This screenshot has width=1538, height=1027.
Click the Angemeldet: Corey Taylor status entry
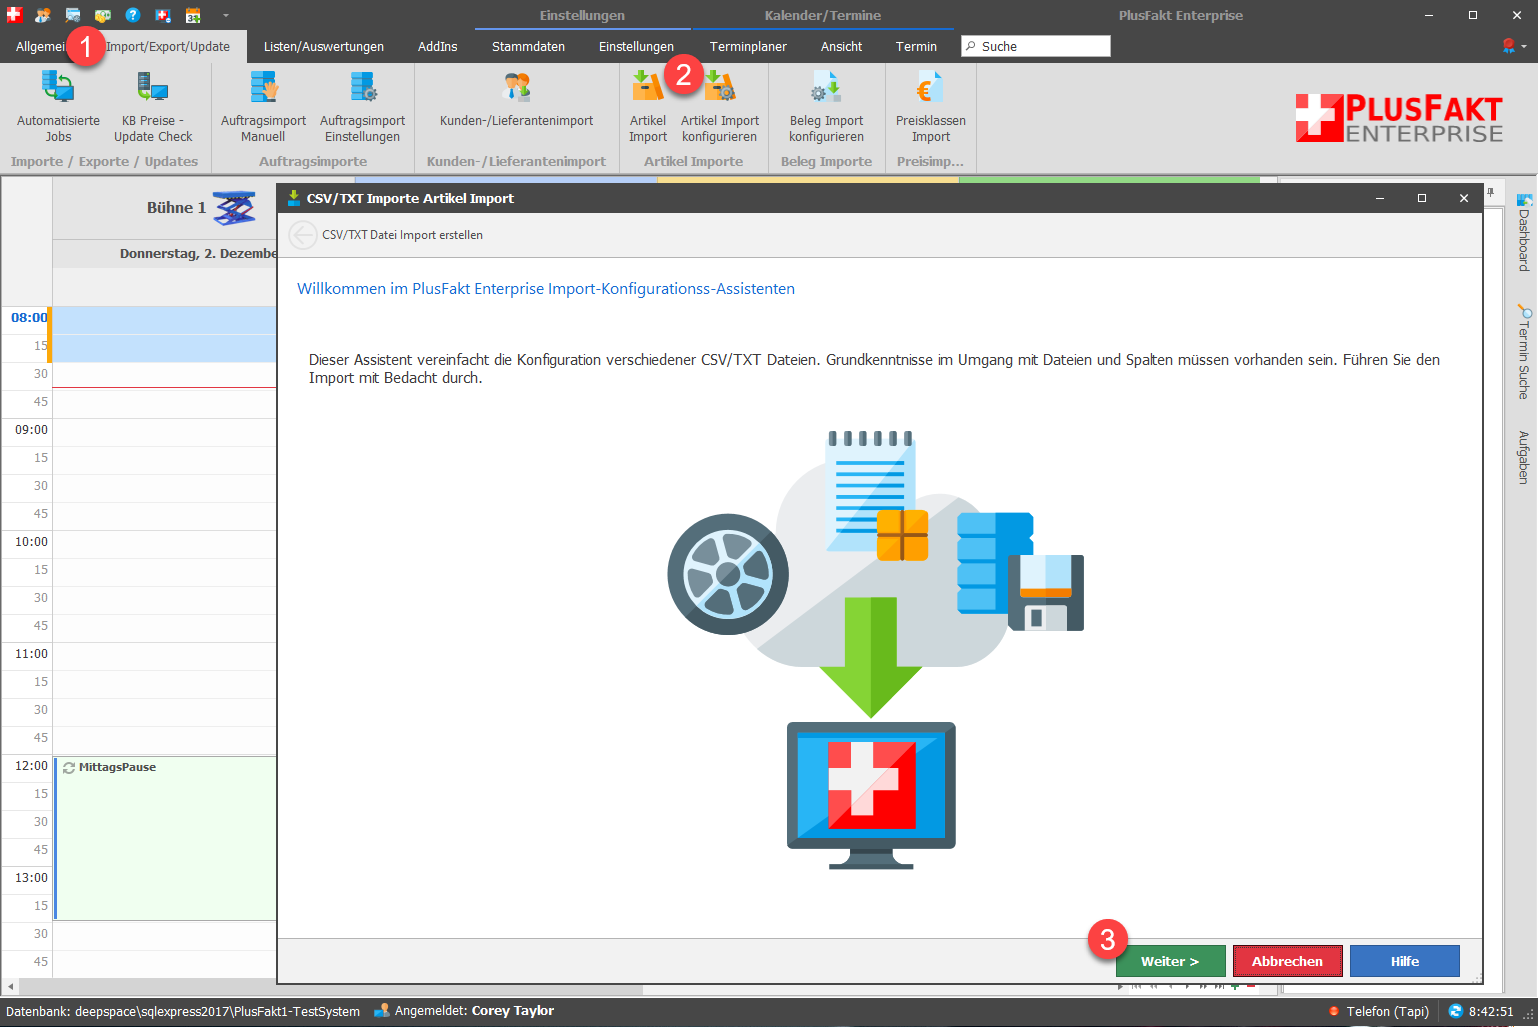click(x=464, y=1011)
